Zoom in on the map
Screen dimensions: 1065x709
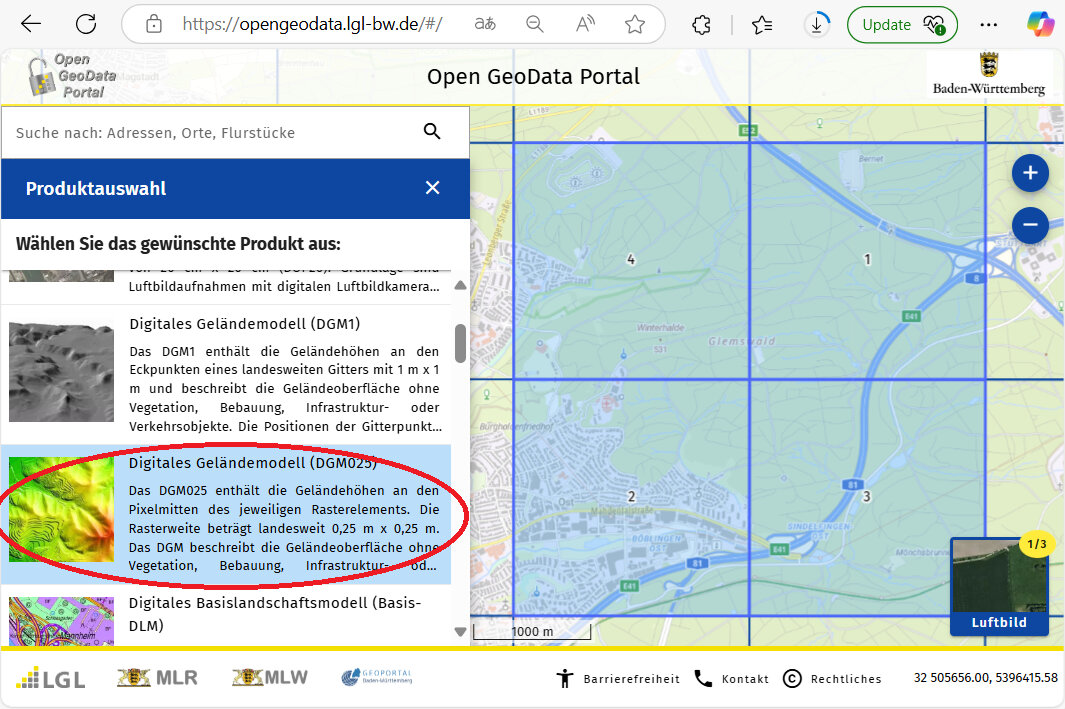pos(1029,173)
